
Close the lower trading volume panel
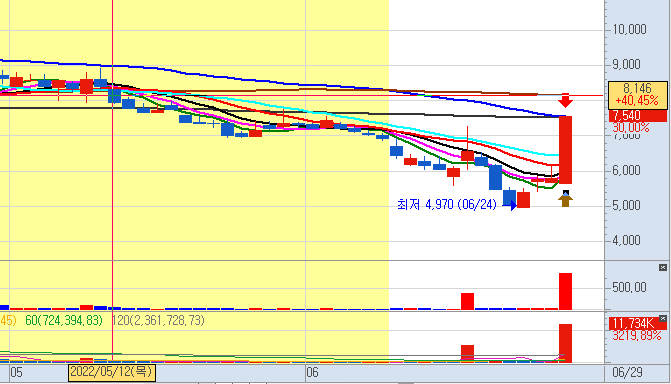pyautogui.click(x=662, y=319)
